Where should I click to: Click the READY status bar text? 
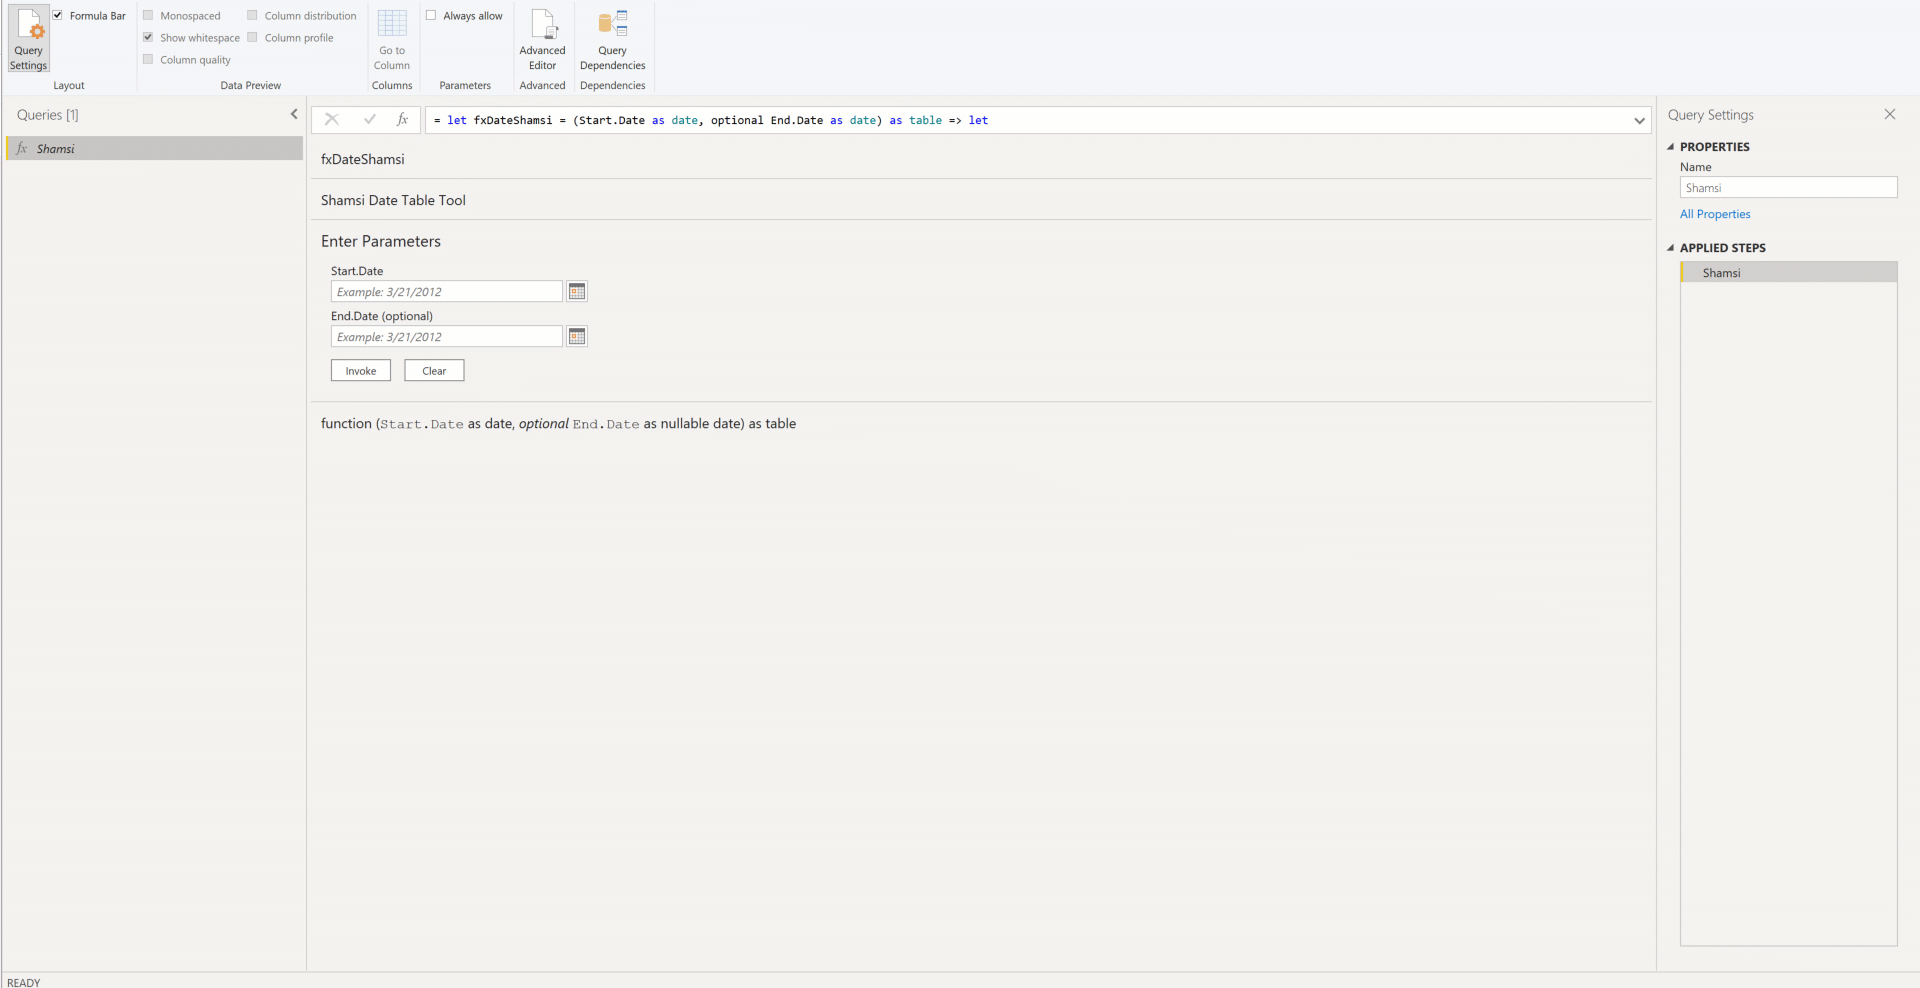coord(24,982)
